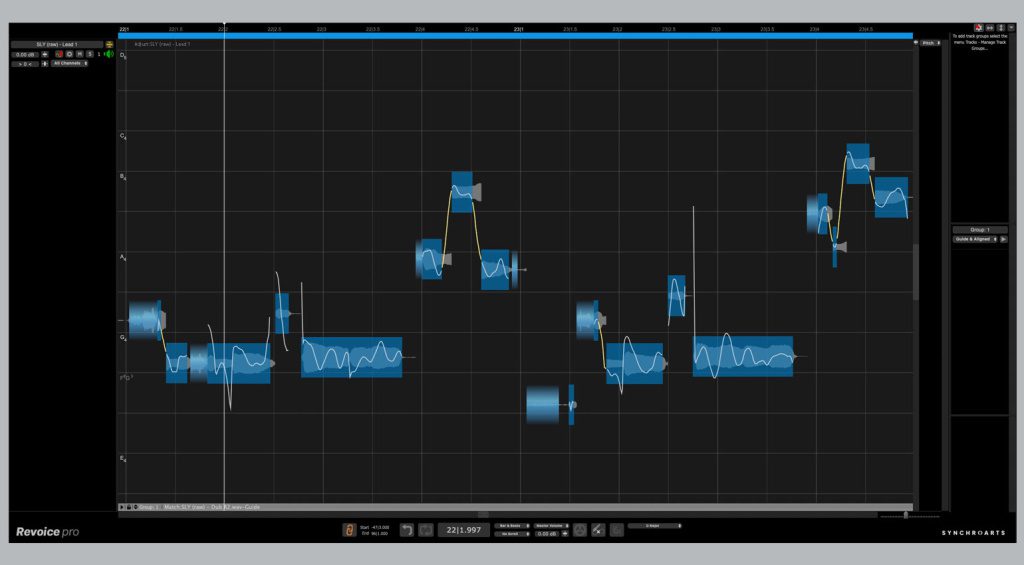The height and width of the screenshot is (565, 1024).
Task: Click the greyed circular icon after pencil
Action: [616, 530]
